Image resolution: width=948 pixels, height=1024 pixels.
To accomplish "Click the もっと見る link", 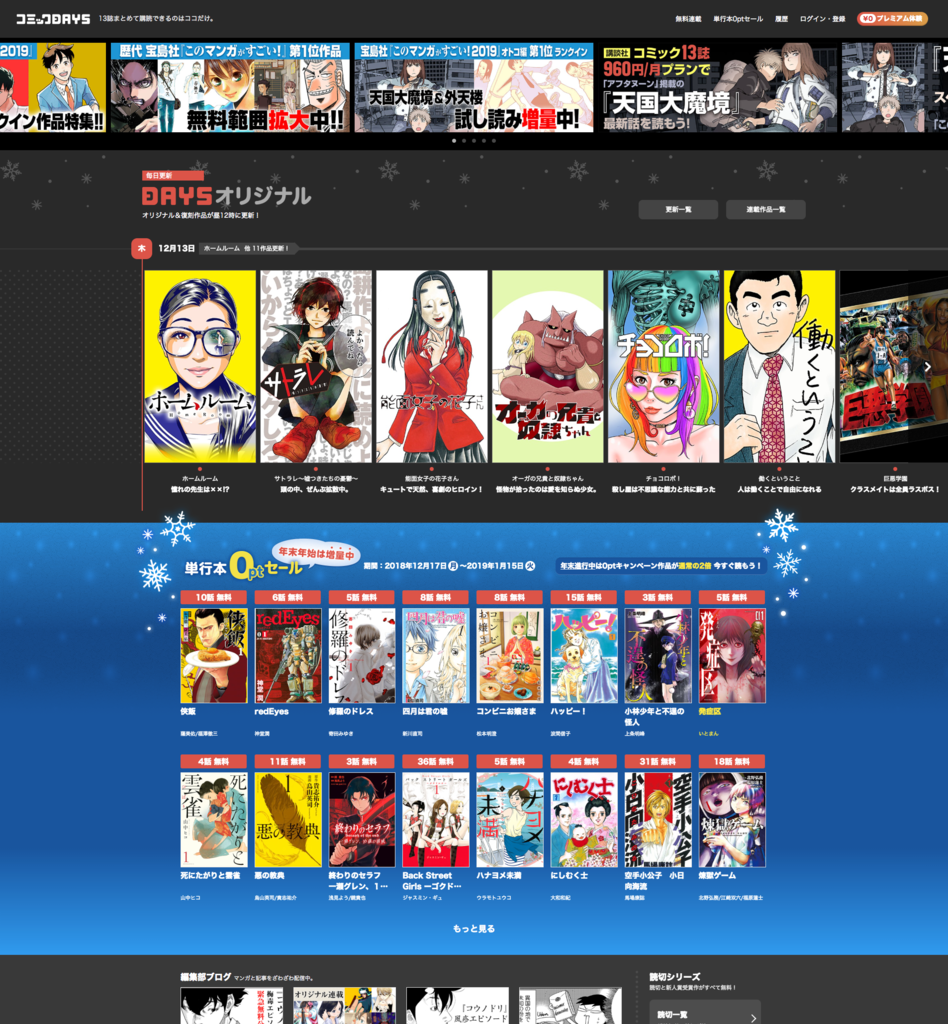I will coord(474,928).
